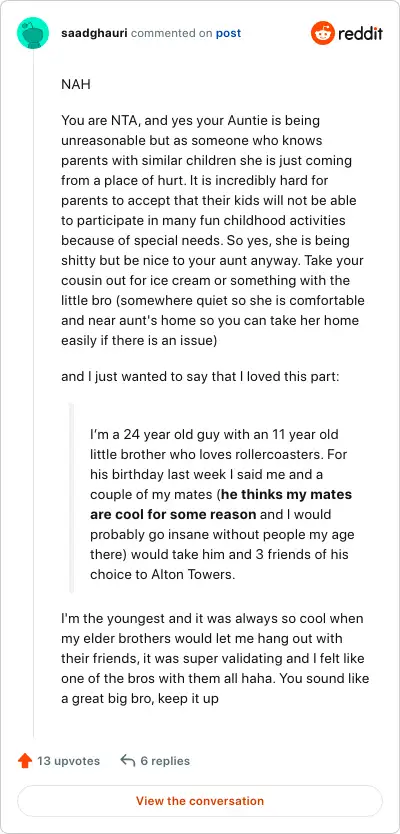Click the reddit wordmark text
The width and height of the screenshot is (400, 834).
pos(360,34)
